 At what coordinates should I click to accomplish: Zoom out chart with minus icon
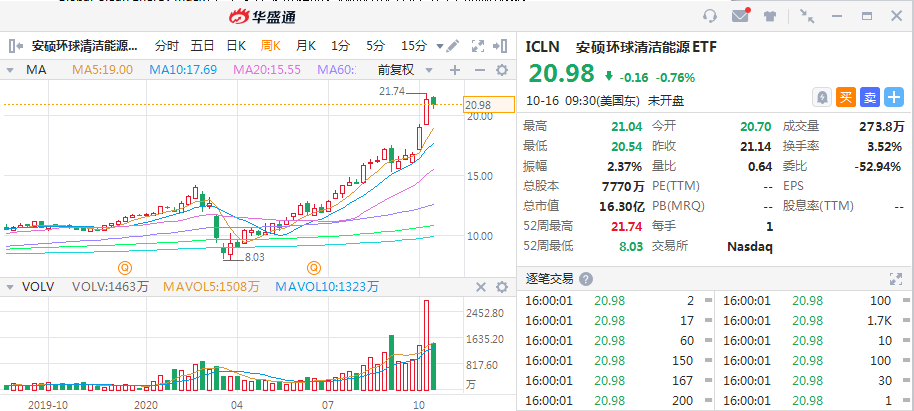click(480, 71)
